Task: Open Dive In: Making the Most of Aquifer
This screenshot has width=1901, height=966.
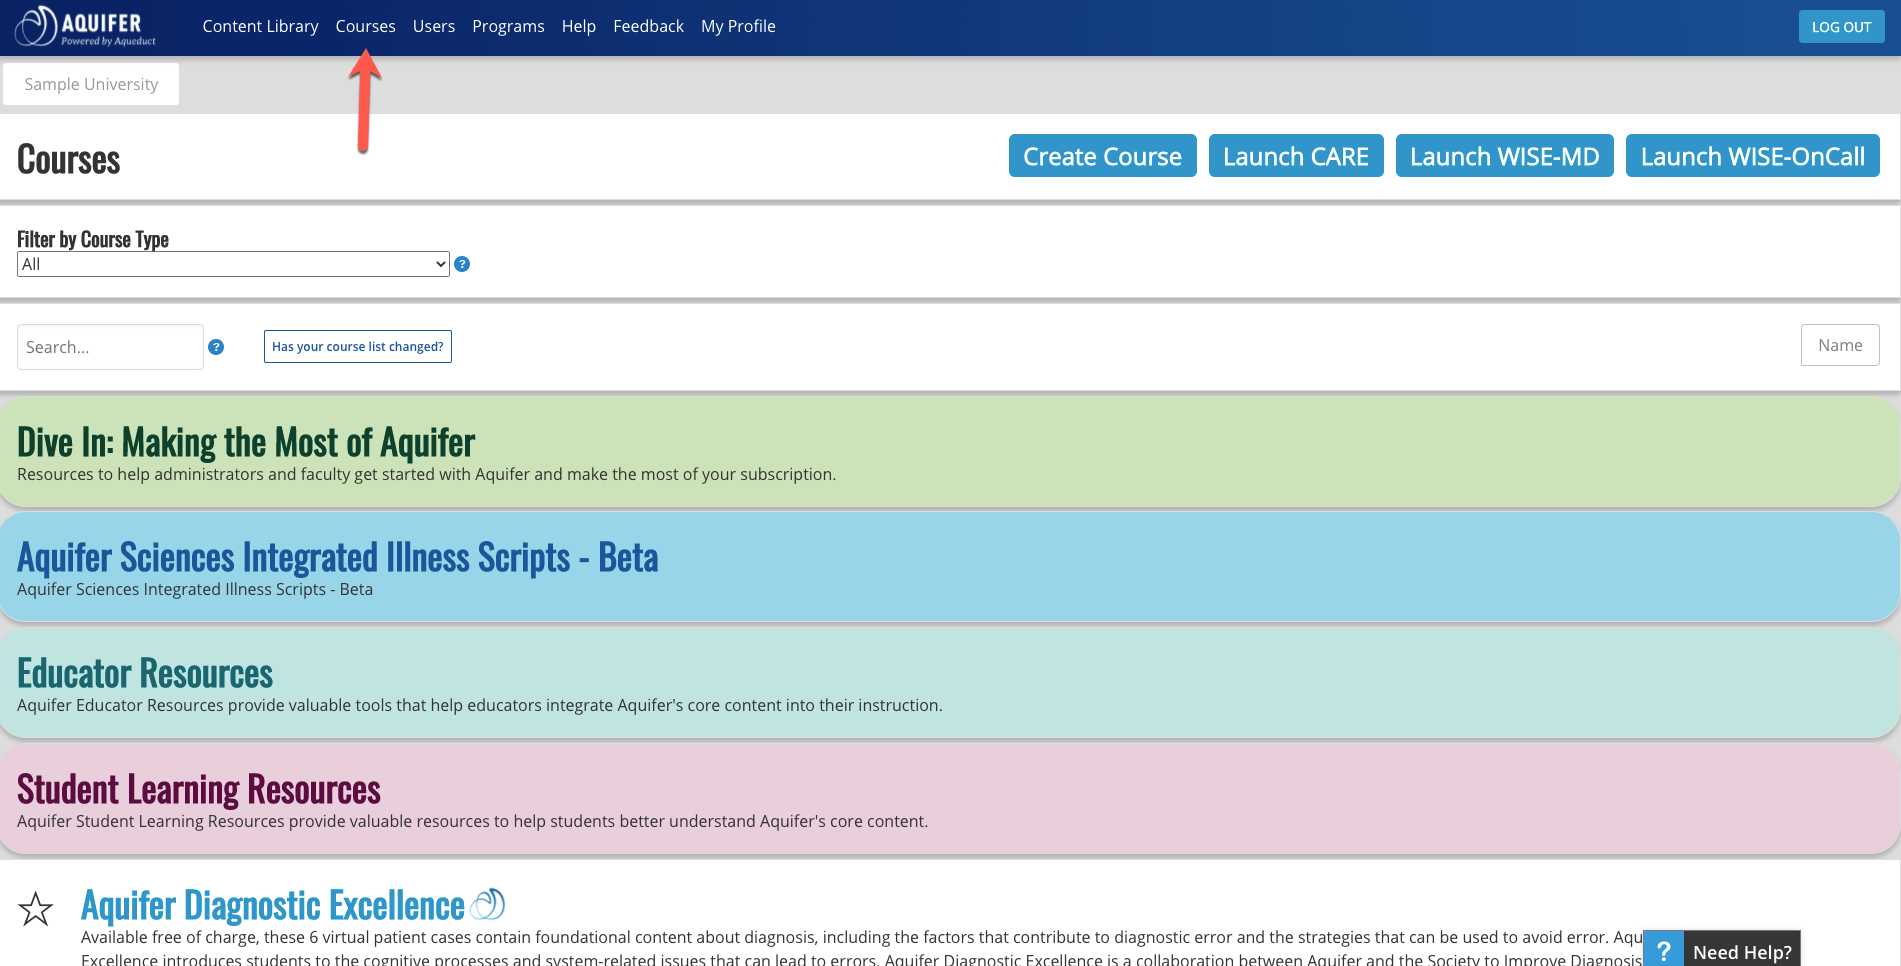Action: point(246,442)
